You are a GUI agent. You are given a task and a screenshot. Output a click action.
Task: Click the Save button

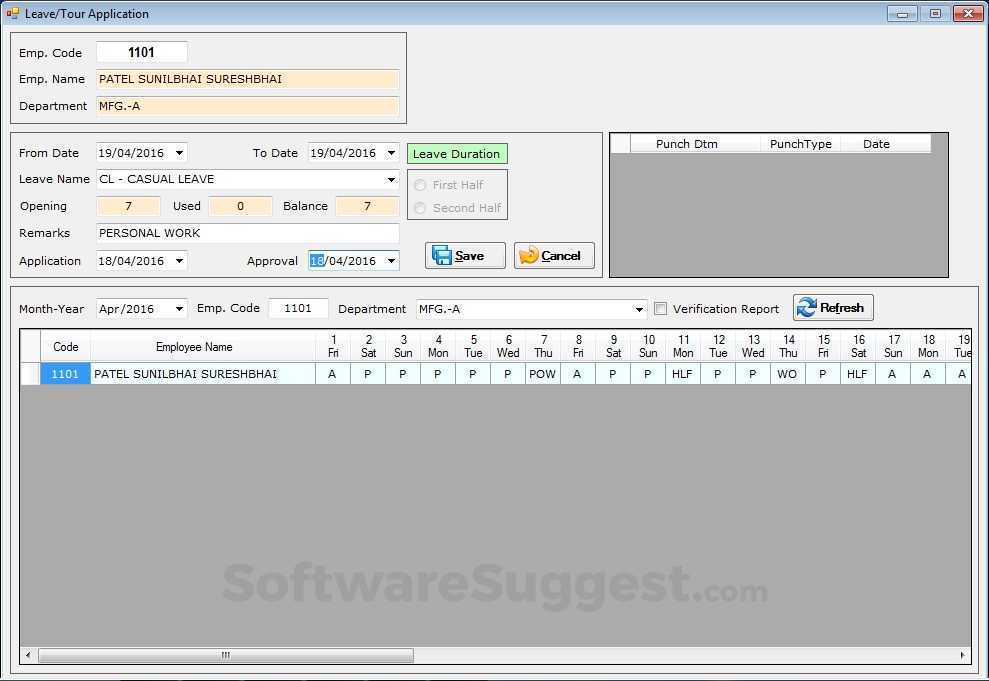(464, 255)
